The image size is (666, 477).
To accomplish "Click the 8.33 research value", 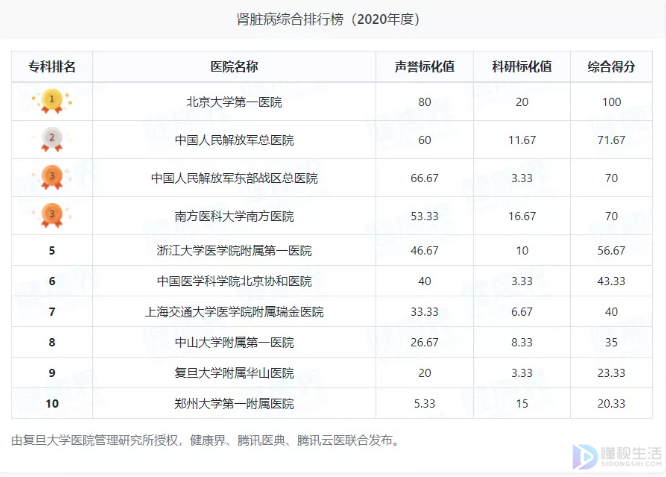I will [522, 342].
